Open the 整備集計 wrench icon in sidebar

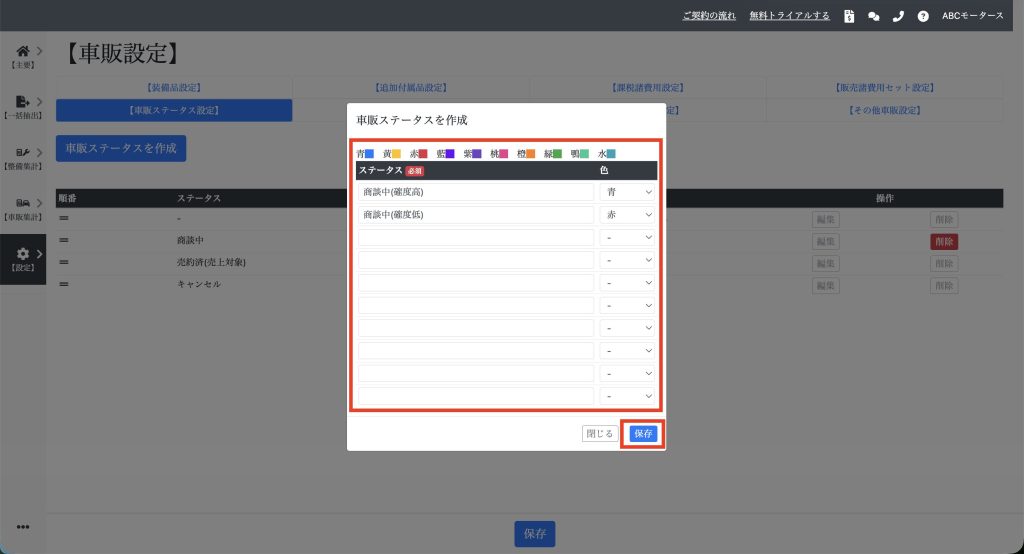pyautogui.click(x=23, y=153)
